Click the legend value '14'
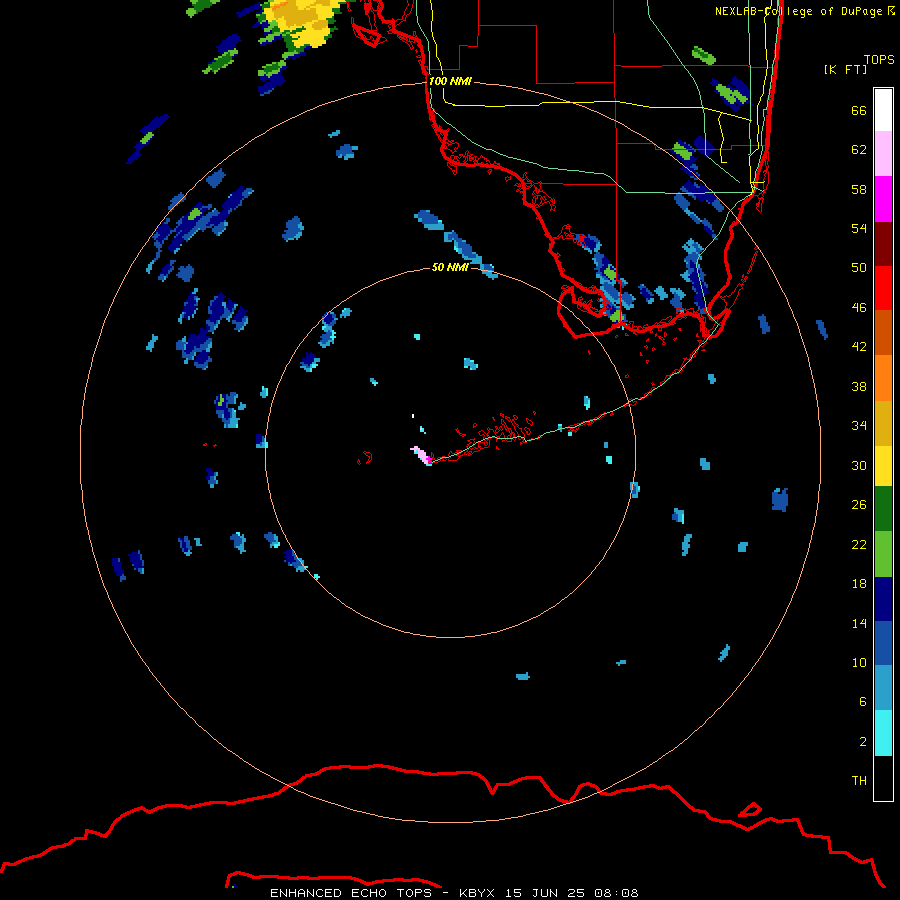The image size is (900, 900). [859, 623]
